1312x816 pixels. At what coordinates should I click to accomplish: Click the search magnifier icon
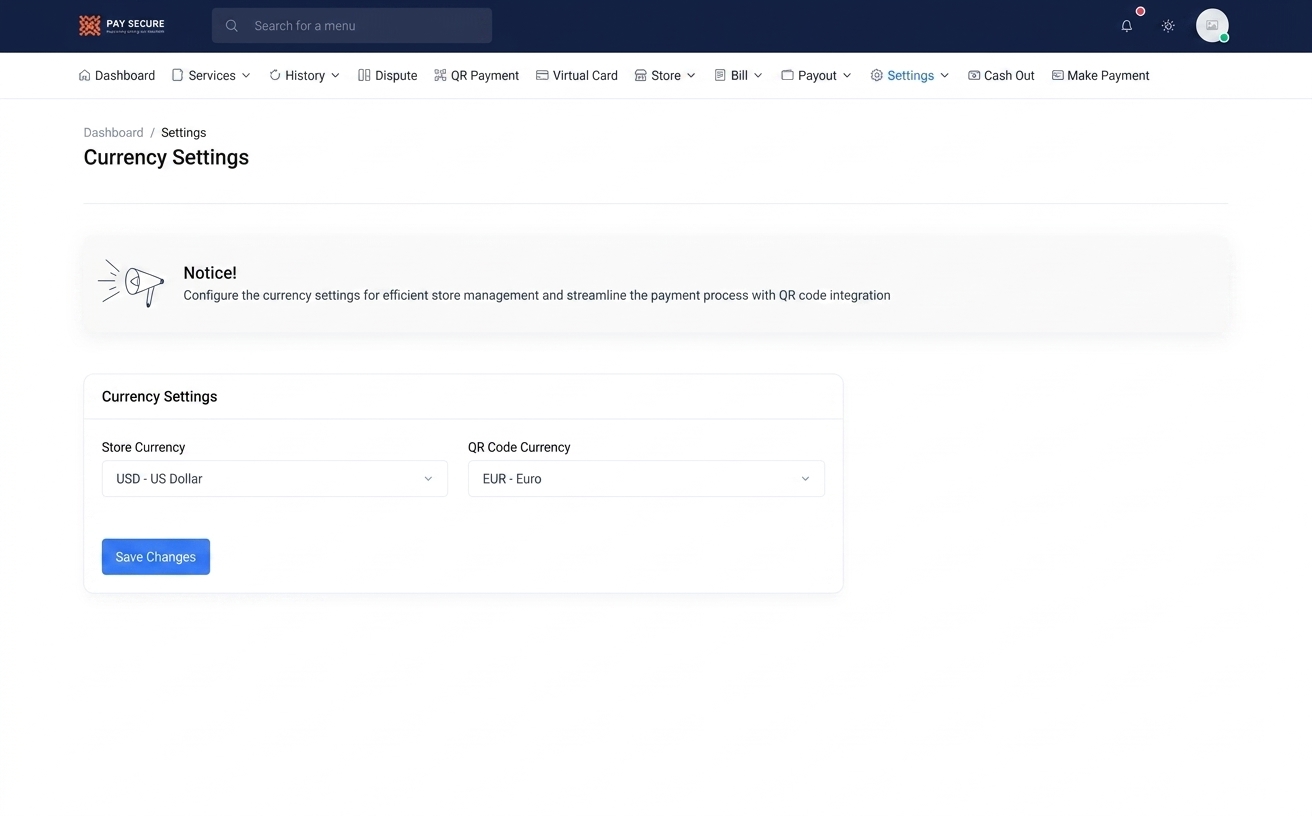point(232,26)
